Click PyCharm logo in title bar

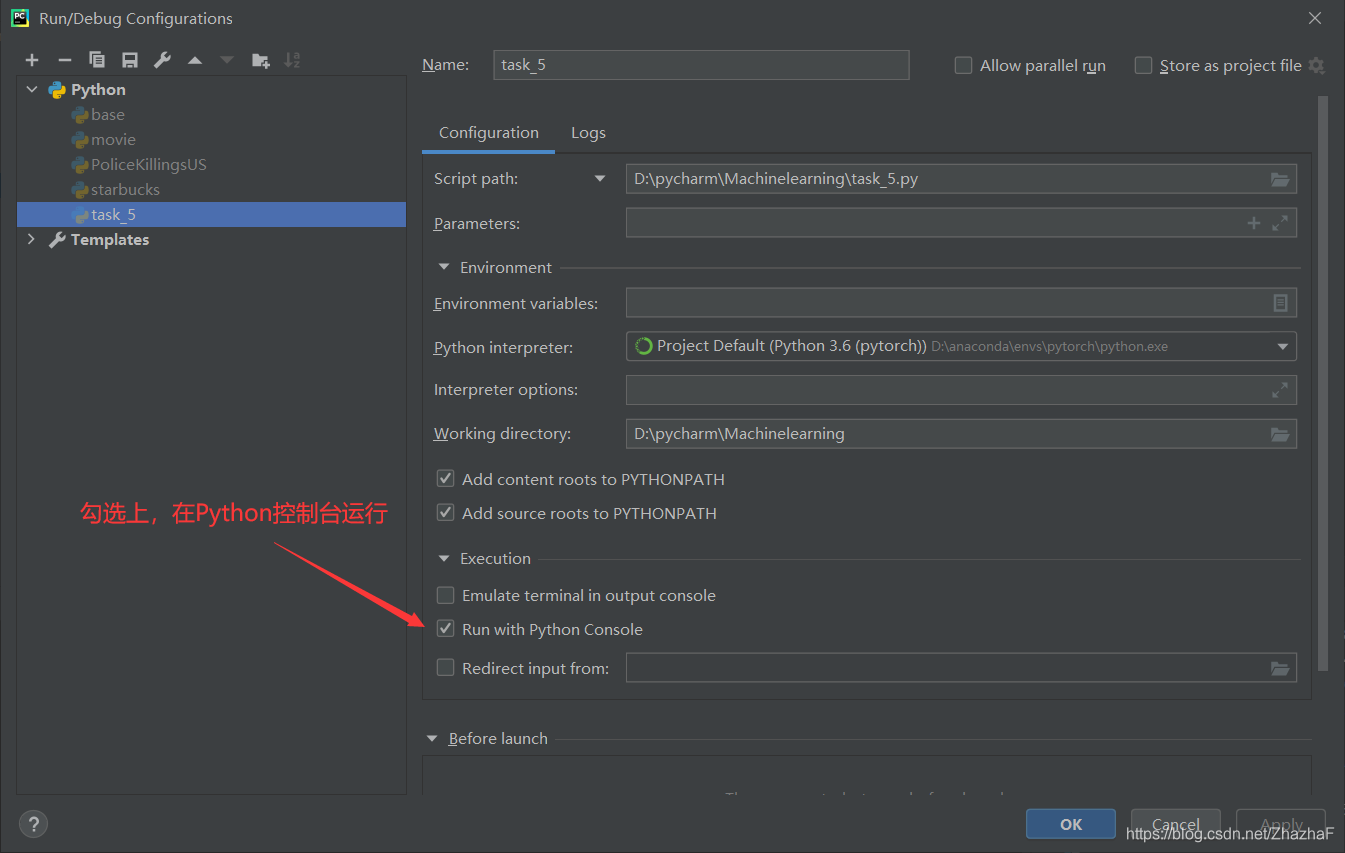pyautogui.click(x=19, y=18)
